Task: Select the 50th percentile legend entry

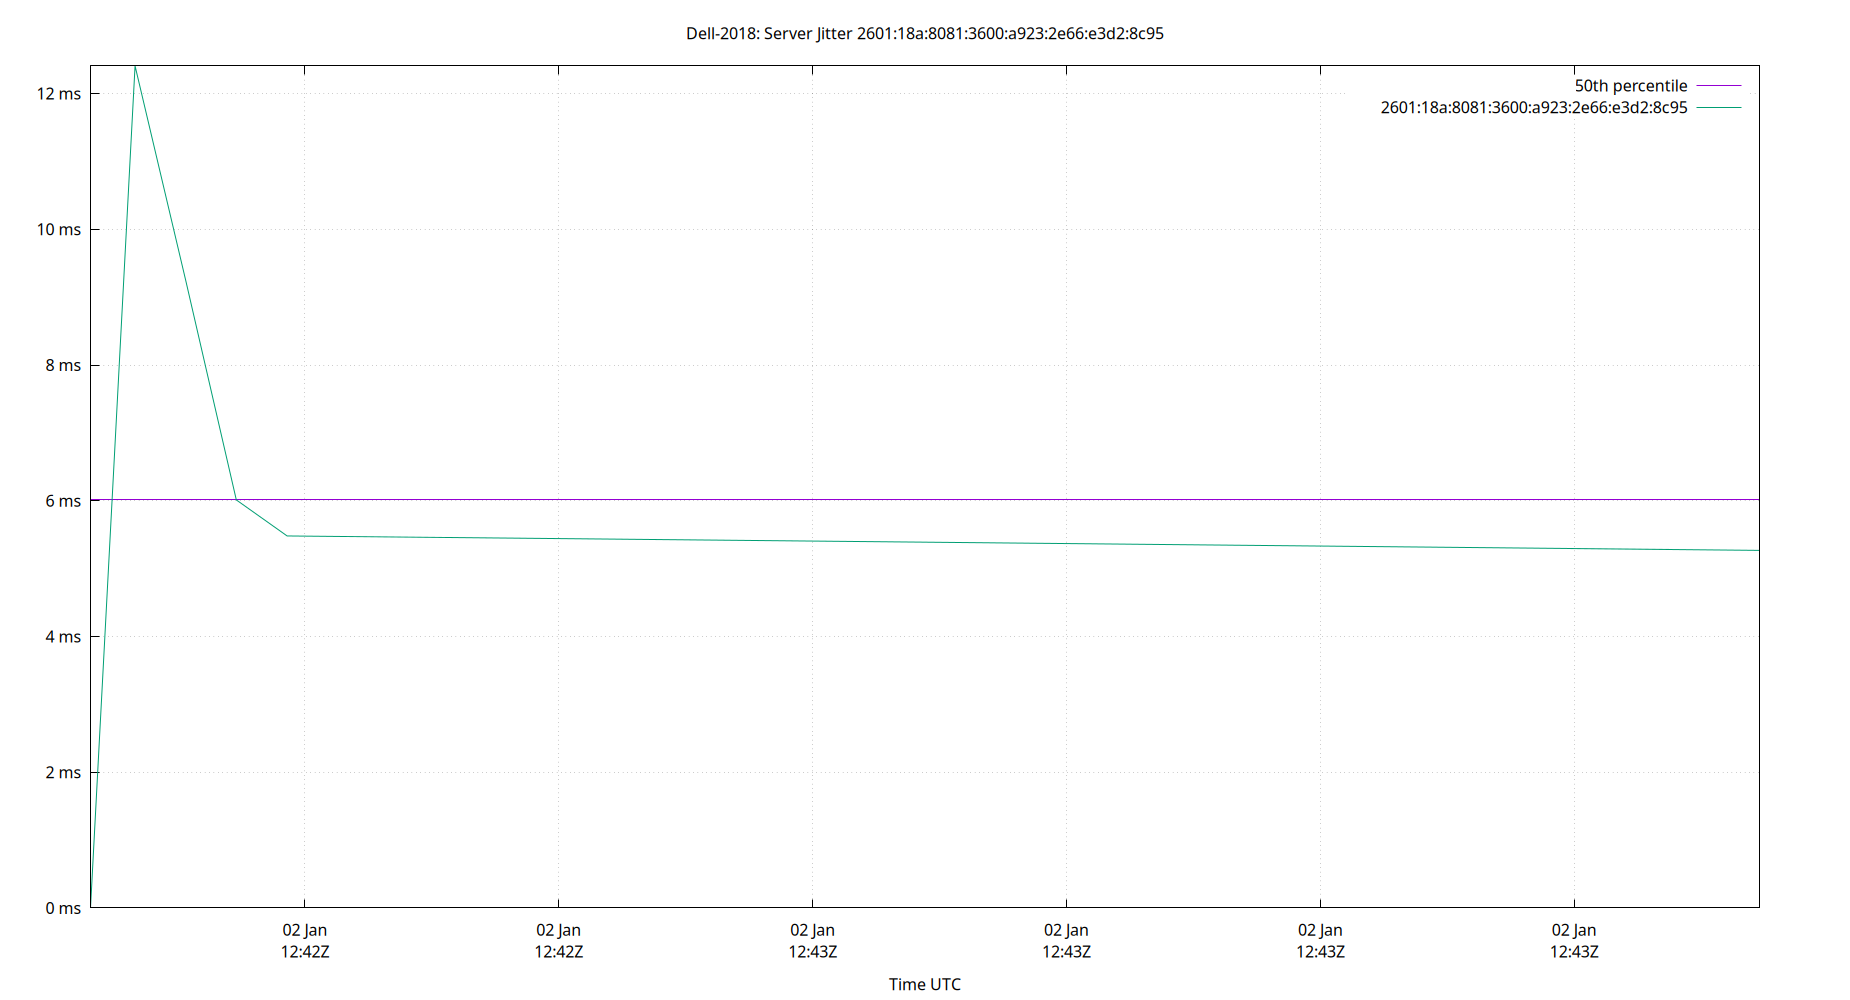Action: pyautogui.click(x=1631, y=85)
